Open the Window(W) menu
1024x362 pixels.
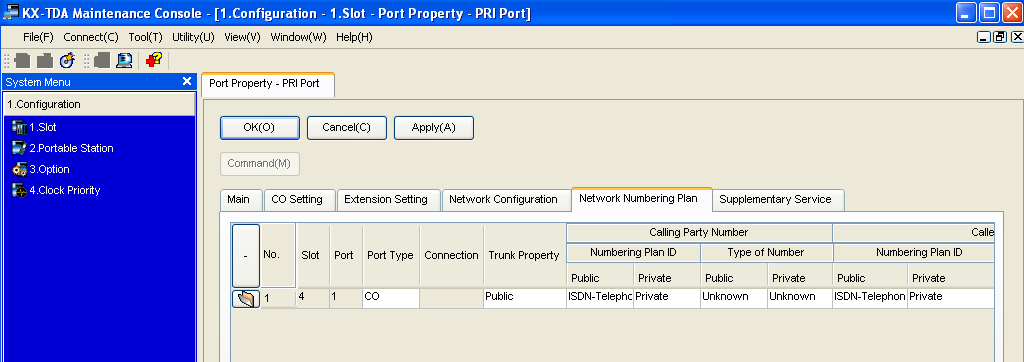point(298,37)
